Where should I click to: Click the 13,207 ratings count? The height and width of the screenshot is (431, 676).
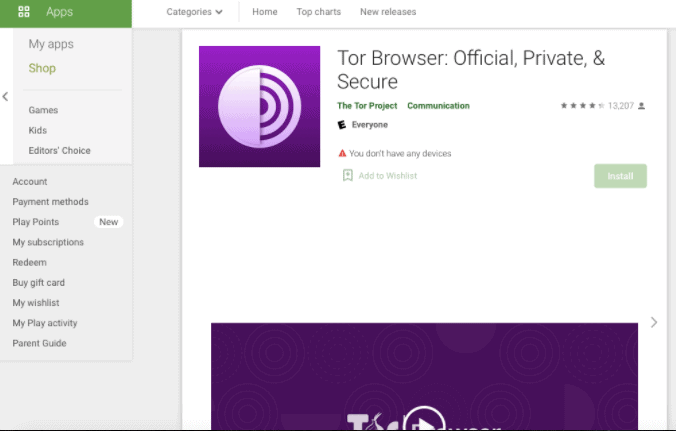click(x=621, y=106)
